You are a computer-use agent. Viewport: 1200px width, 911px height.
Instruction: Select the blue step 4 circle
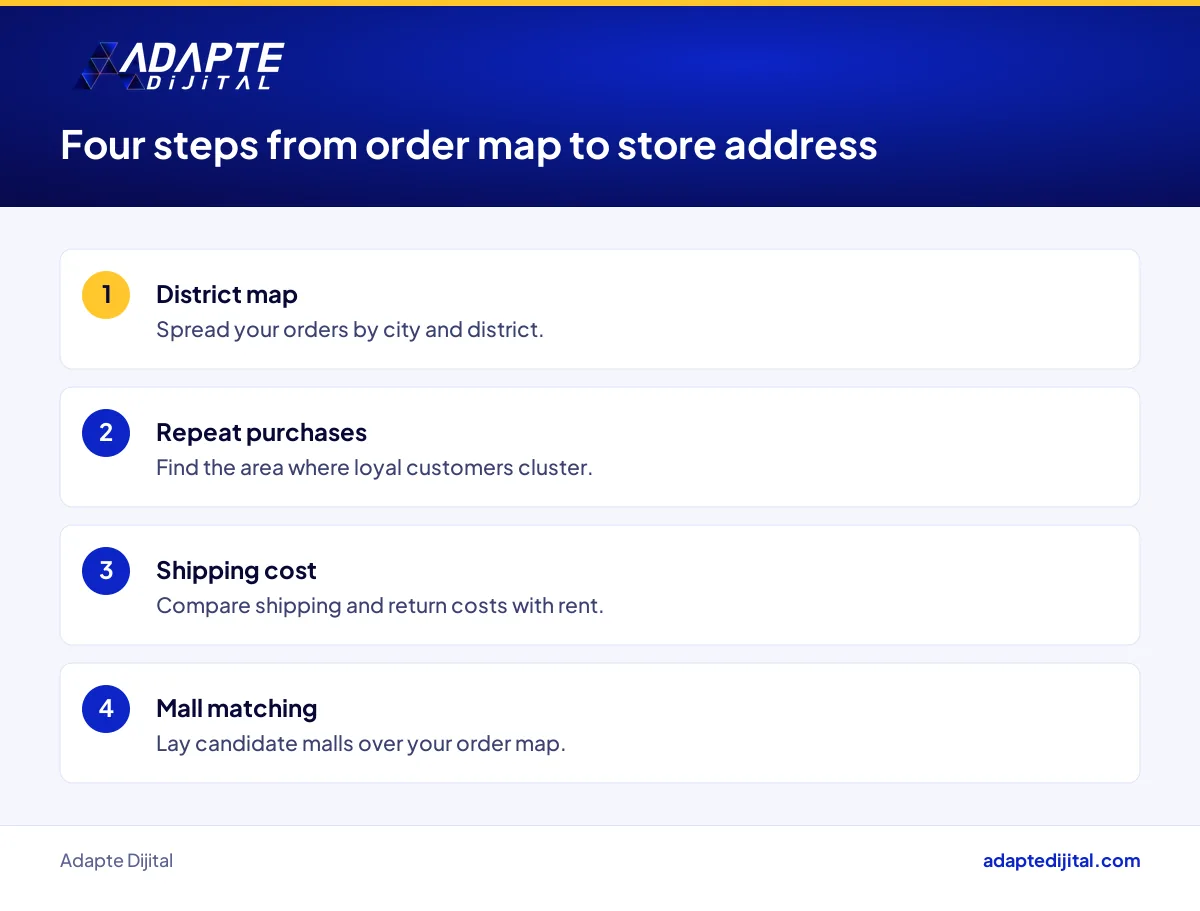click(x=106, y=709)
